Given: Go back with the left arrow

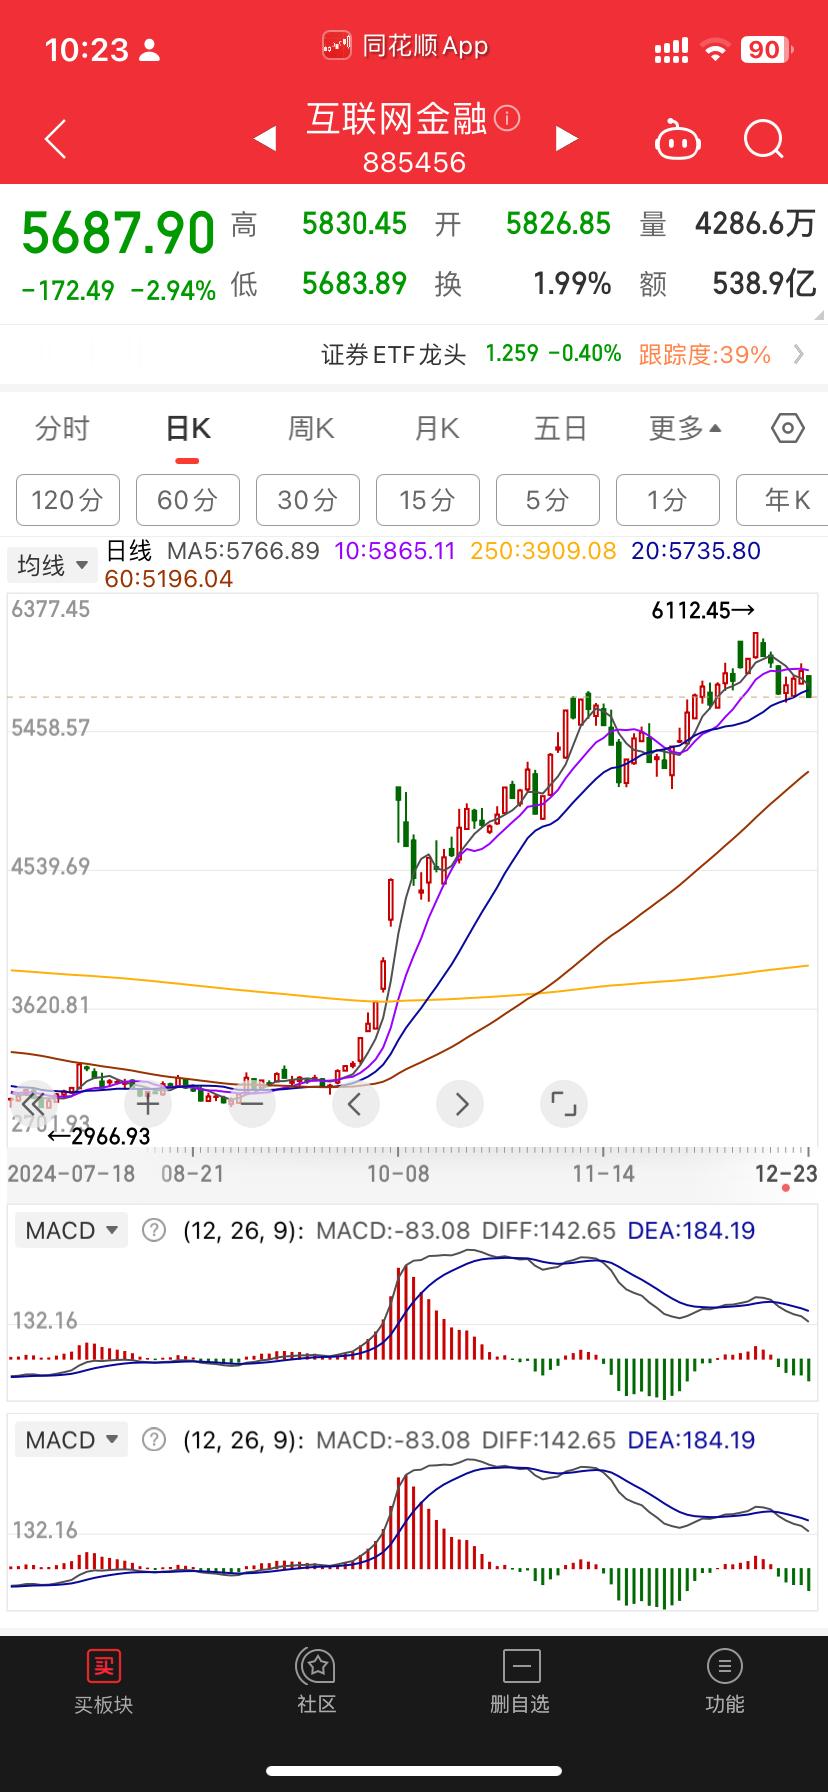Looking at the screenshot, I should tap(56, 139).
